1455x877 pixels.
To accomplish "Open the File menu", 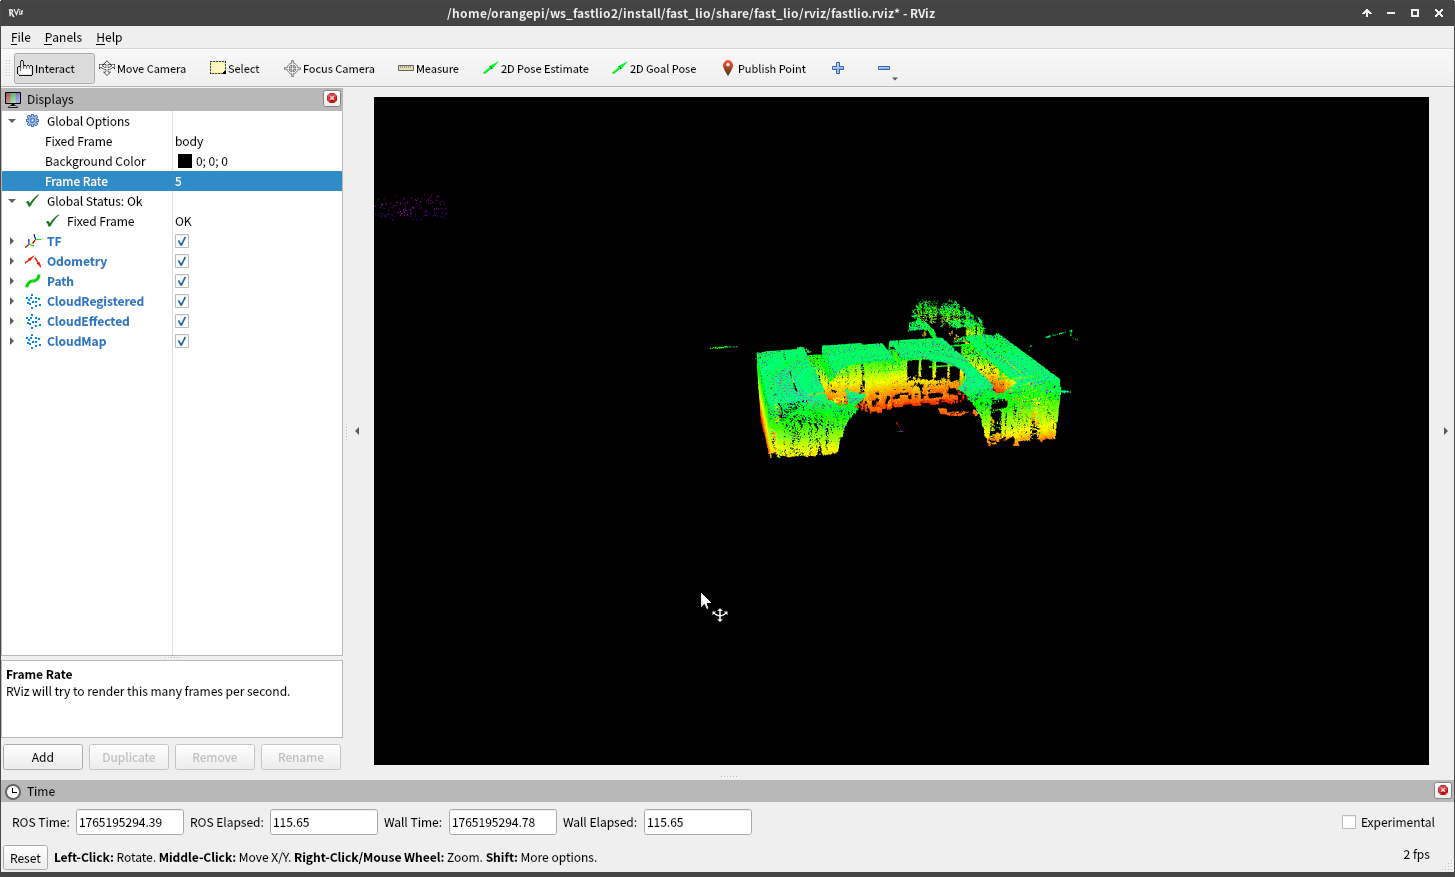I will (21, 37).
